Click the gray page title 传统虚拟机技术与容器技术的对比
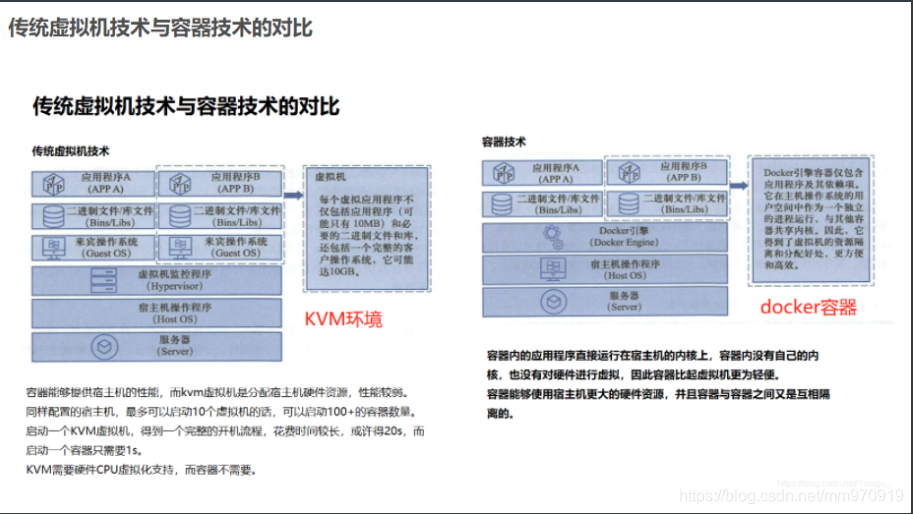Screen dimensions: 913x514 (x=161, y=28)
